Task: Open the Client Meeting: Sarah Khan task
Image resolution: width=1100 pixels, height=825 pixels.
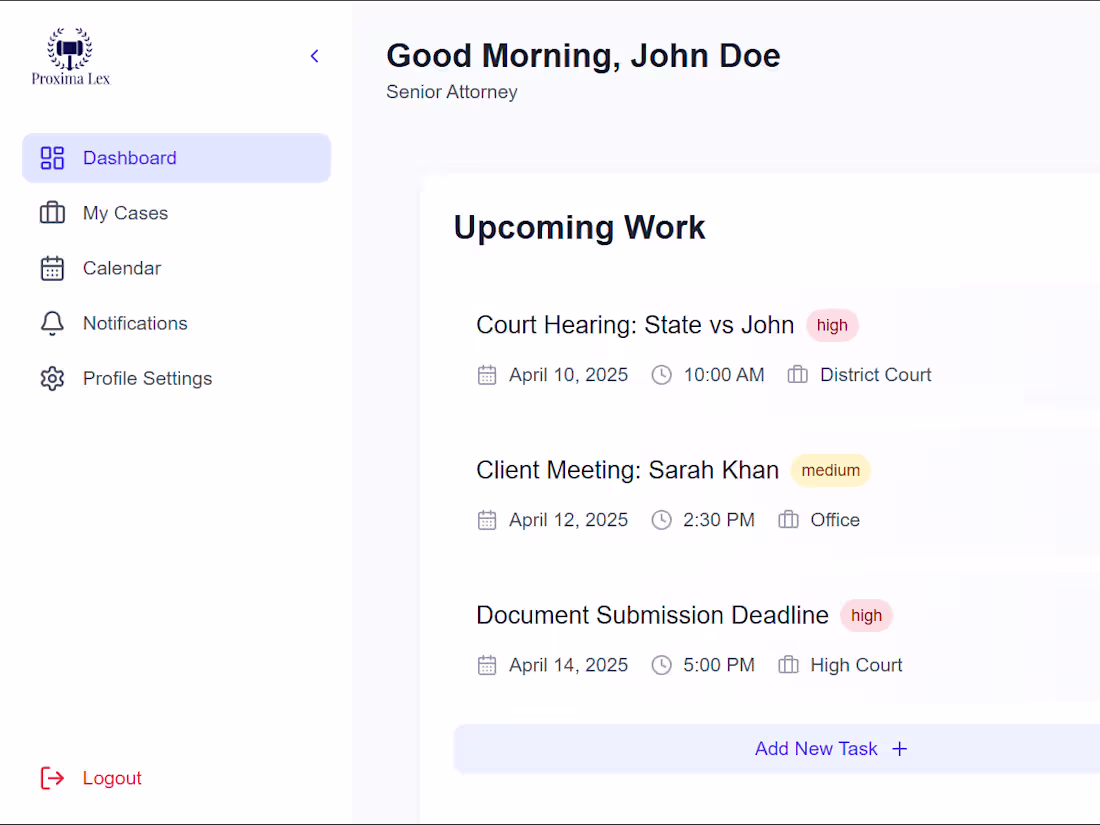Action: point(627,470)
